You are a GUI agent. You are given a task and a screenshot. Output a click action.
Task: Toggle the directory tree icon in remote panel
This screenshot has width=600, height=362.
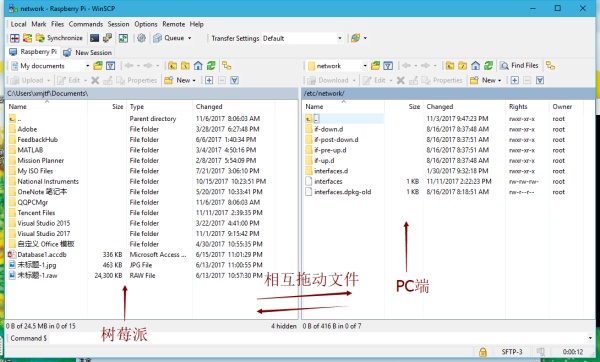(x=550, y=66)
